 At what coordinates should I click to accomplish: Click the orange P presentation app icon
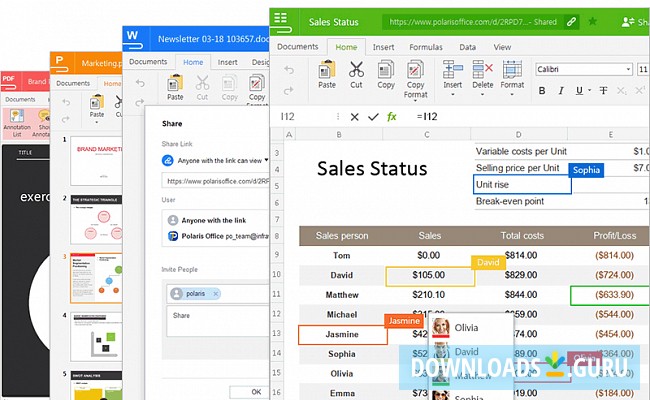coord(61,63)
